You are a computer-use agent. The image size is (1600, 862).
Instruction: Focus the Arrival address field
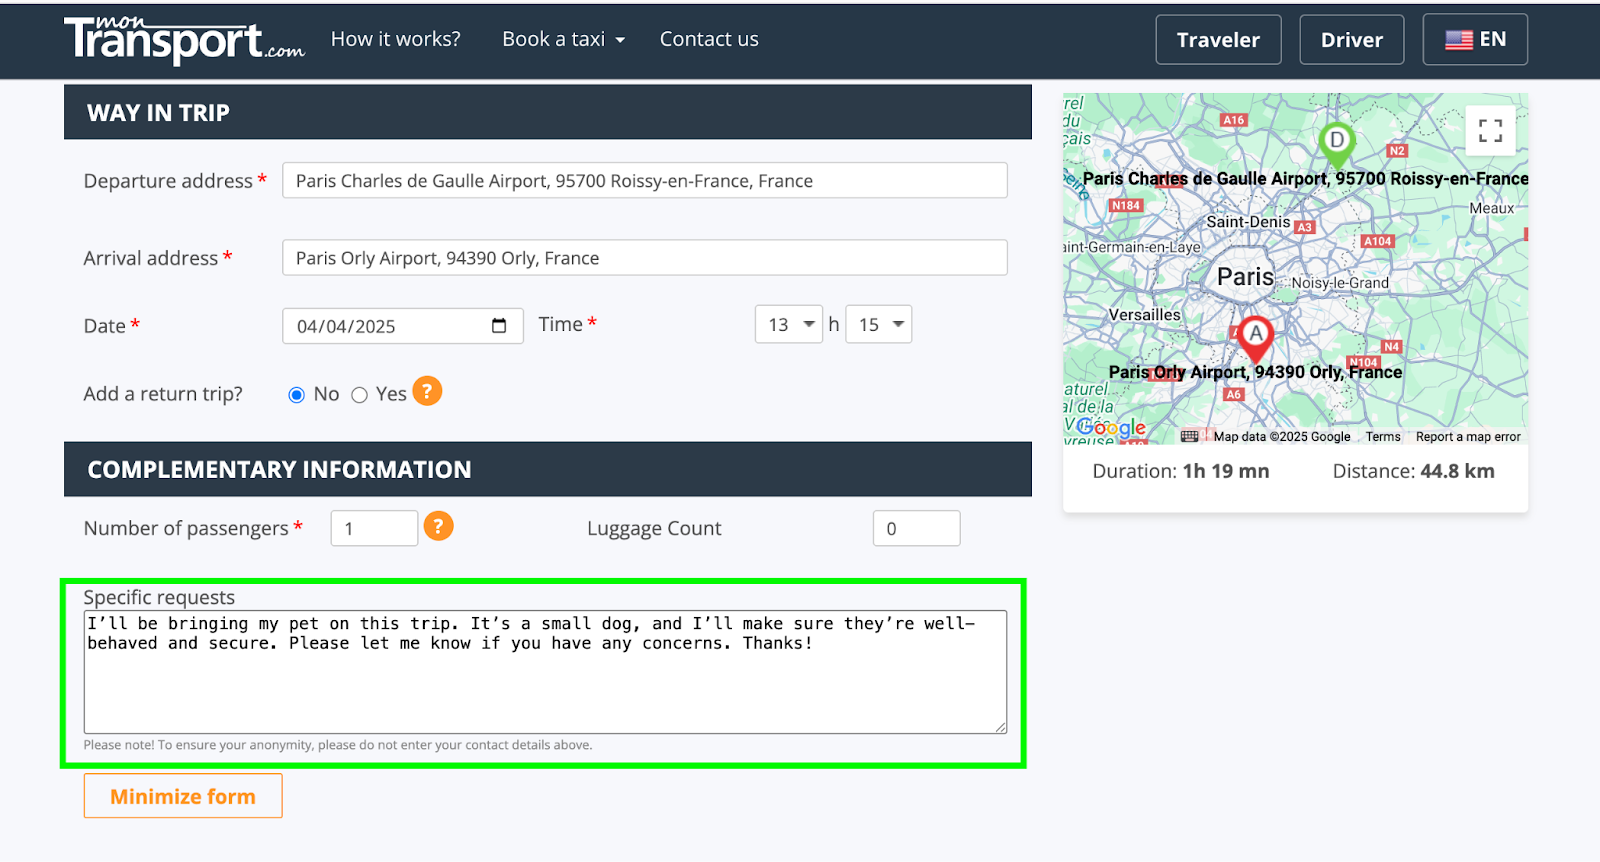coord(645,257)
